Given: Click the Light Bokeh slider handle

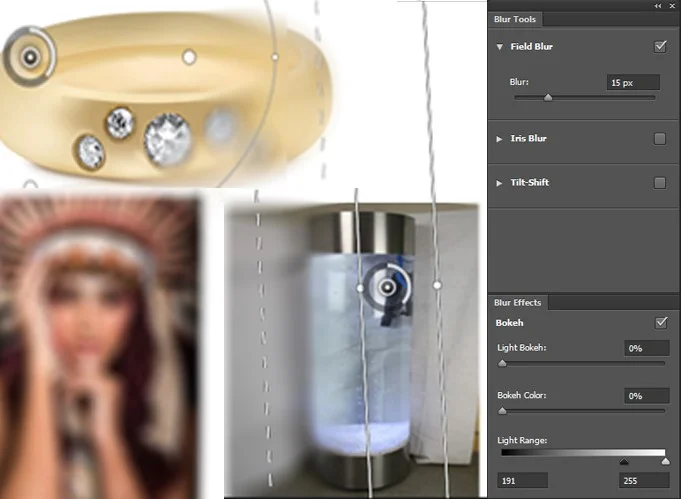Looking at the screenshot, I should (502, 363).
